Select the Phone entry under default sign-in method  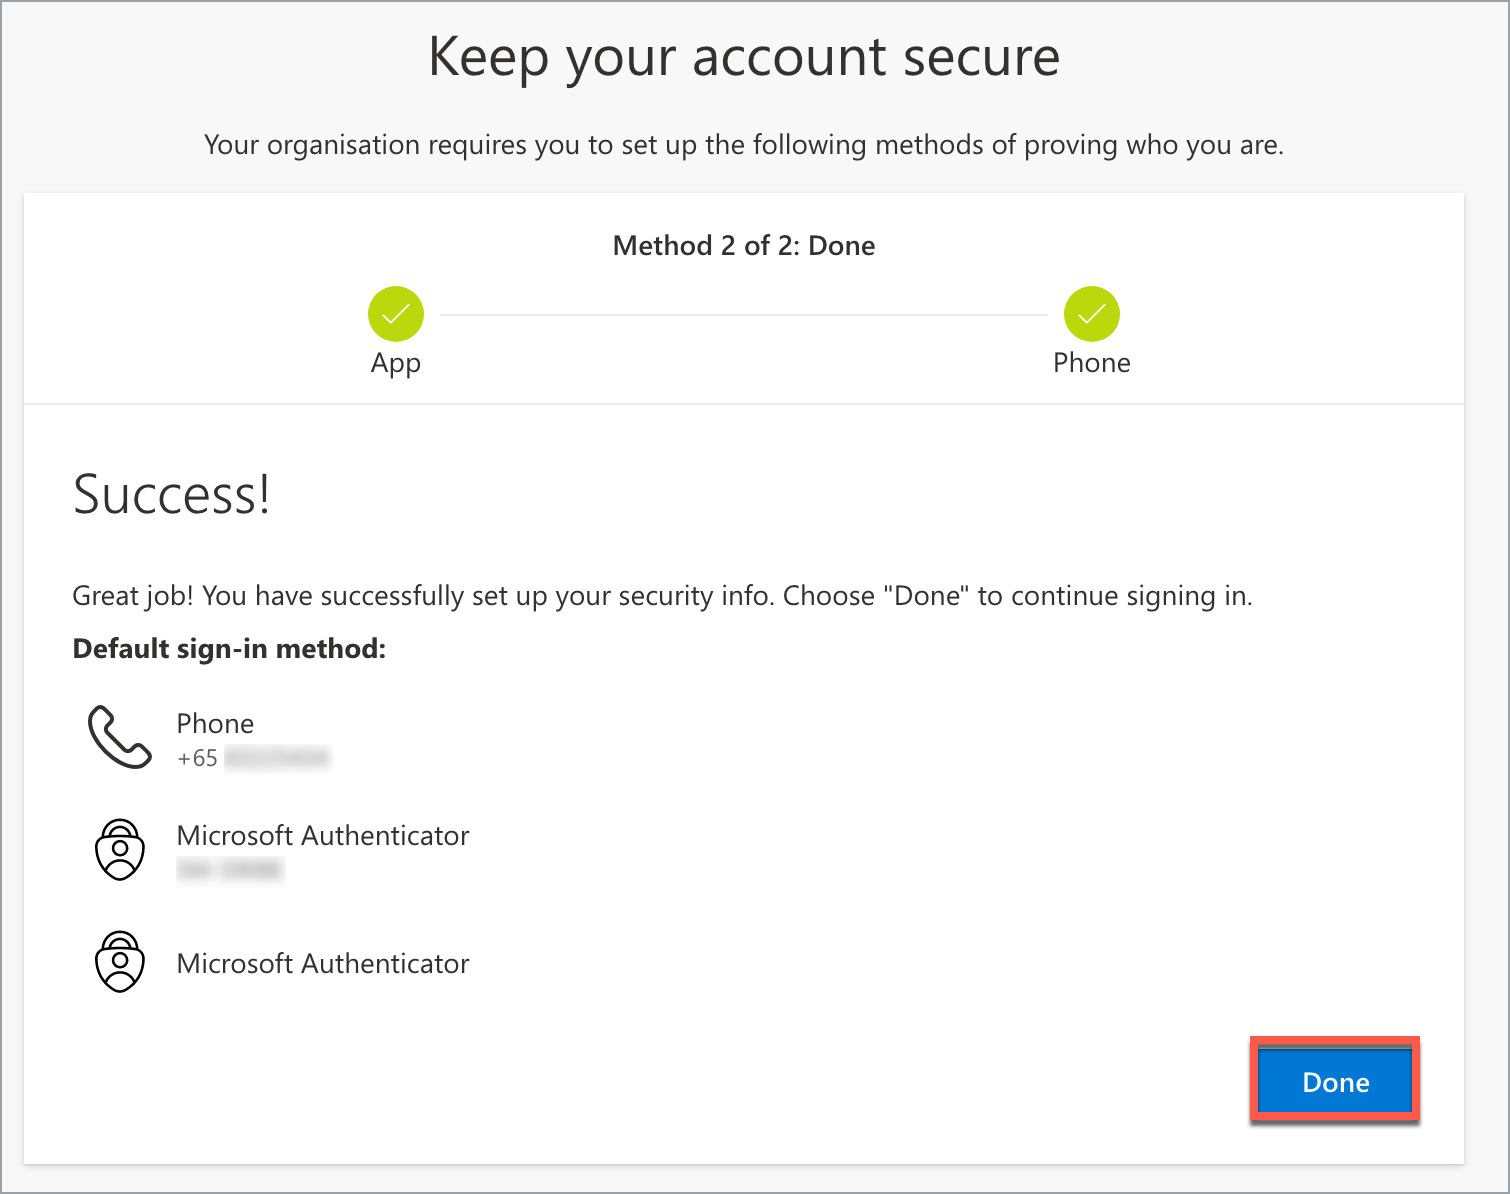click(x=214, y=723)
